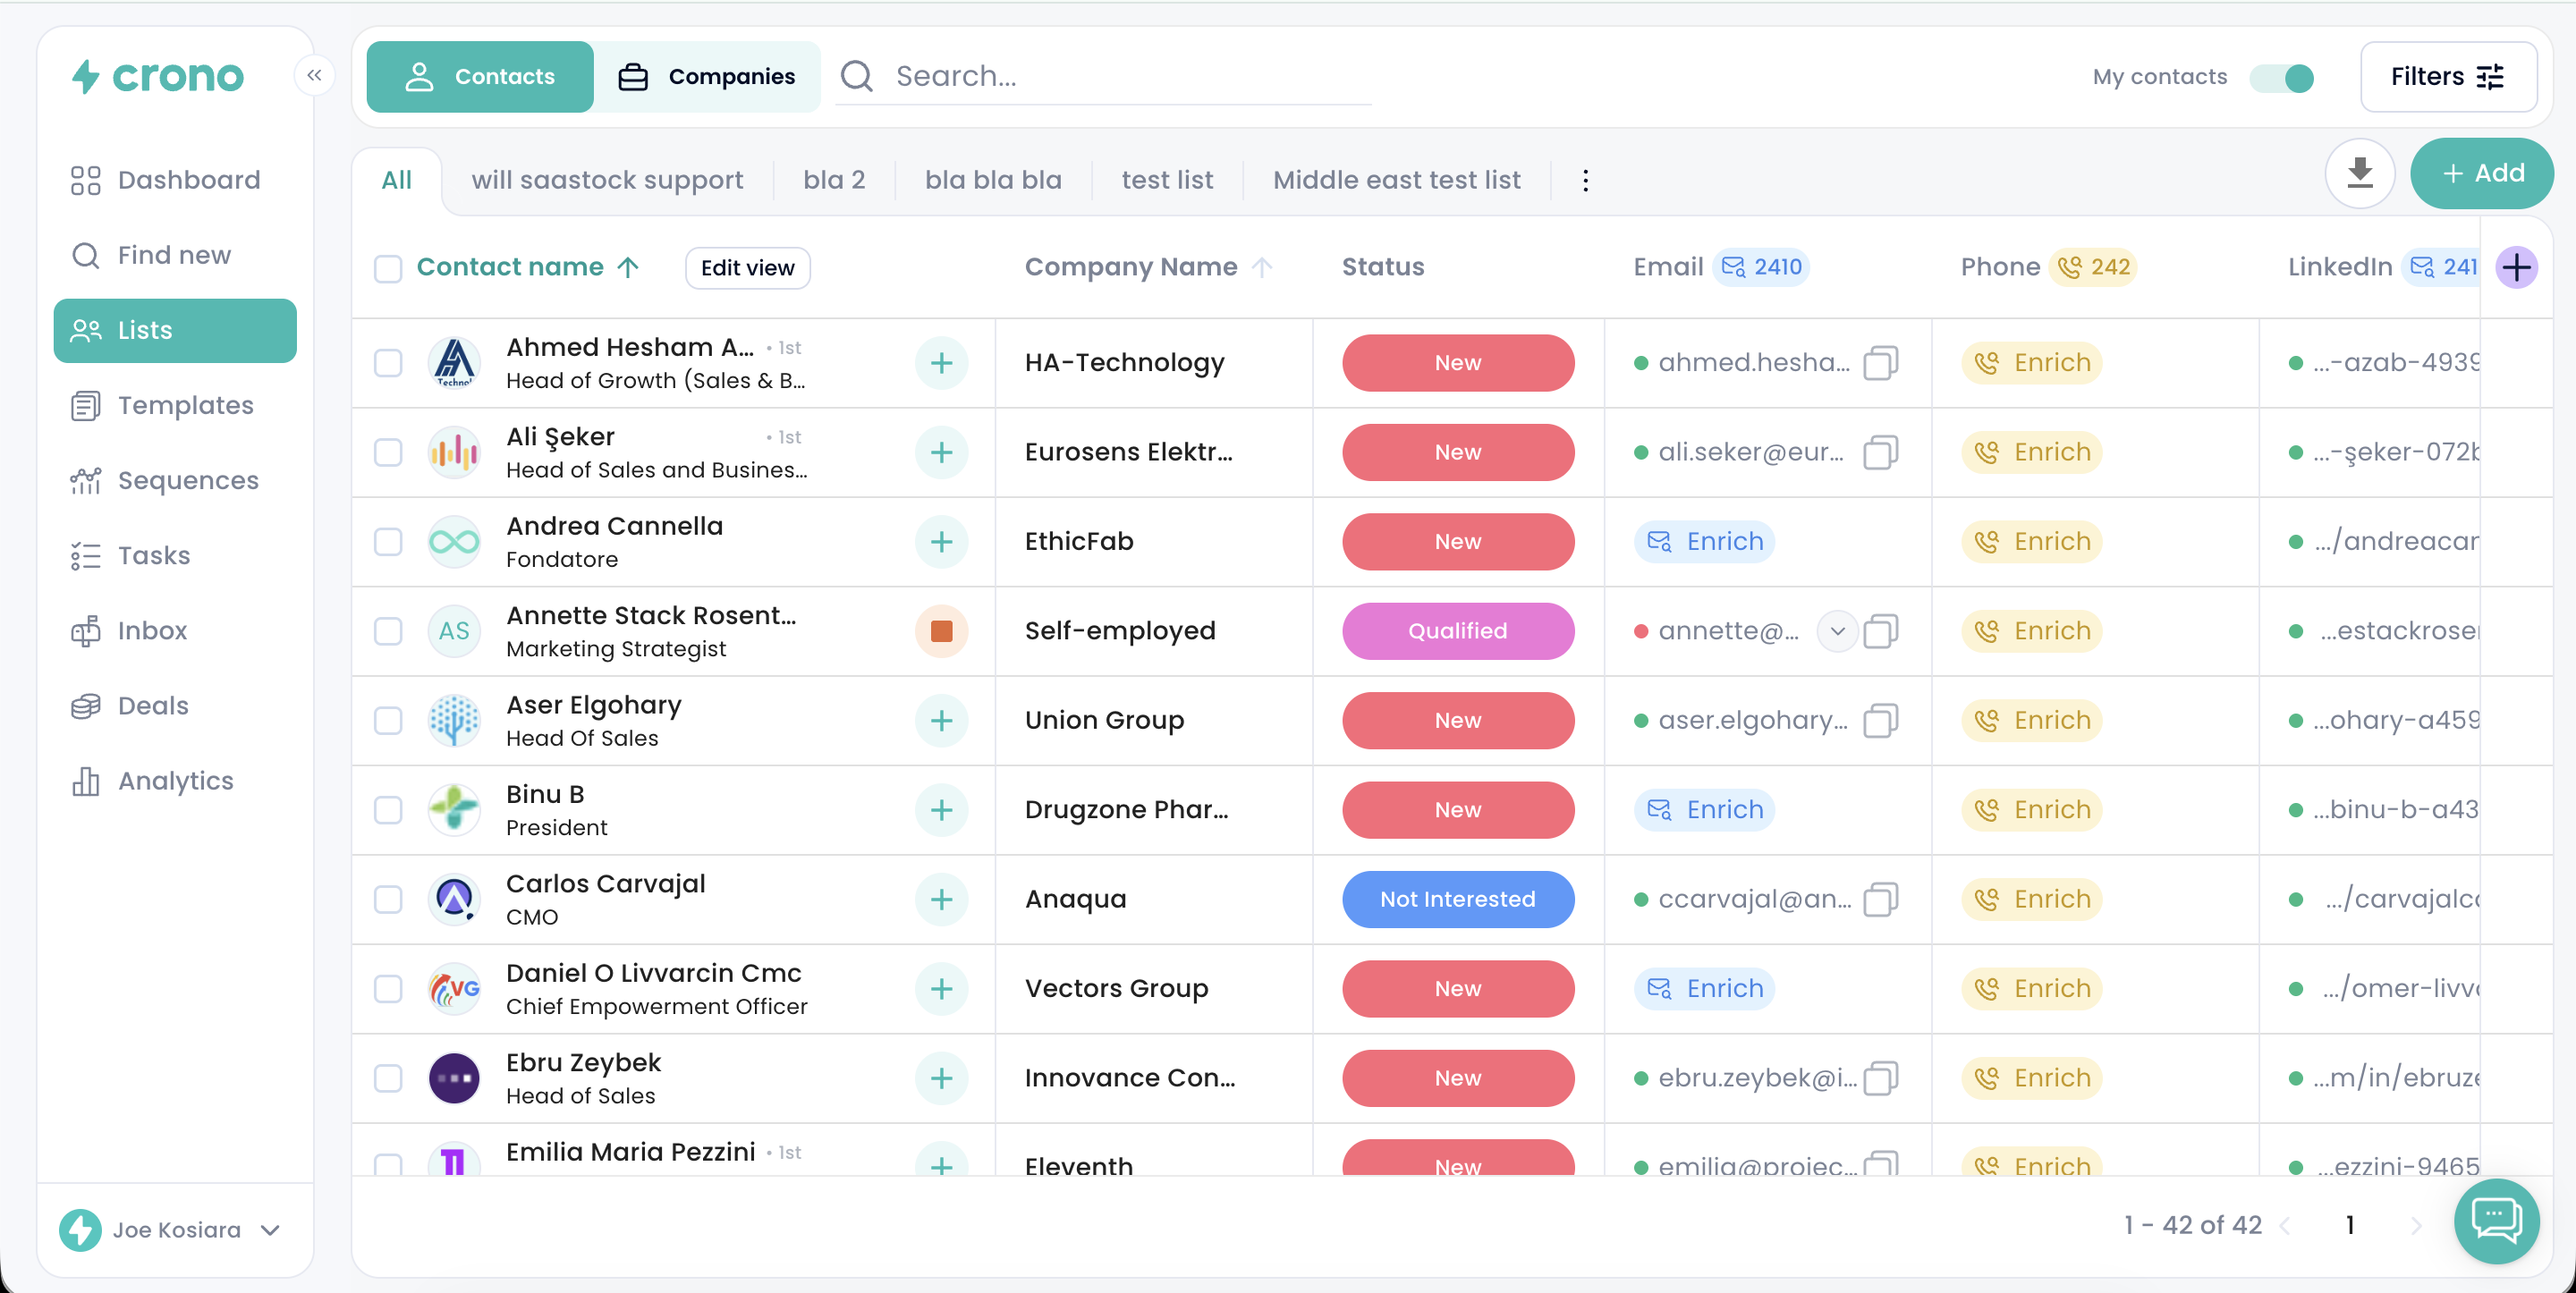Switch to the Companies tab
2576x1293 pixels.
[x=707, y=77]
